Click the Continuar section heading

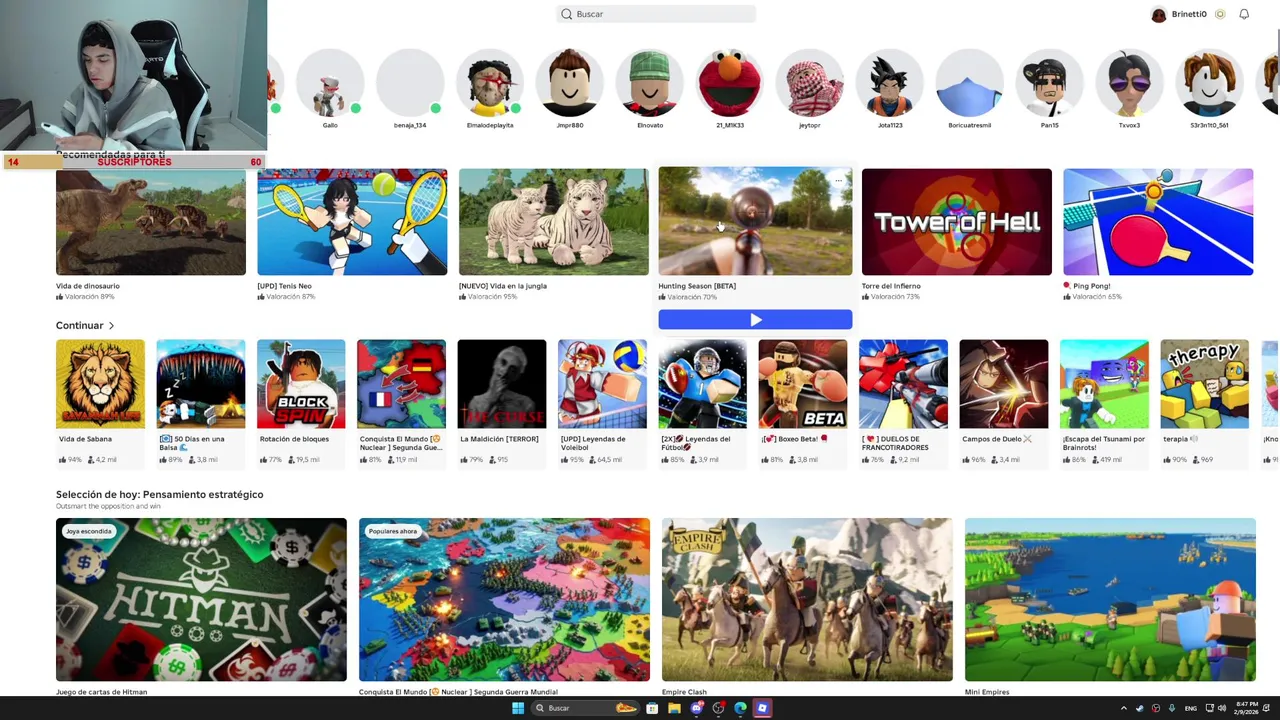[80, 325]
